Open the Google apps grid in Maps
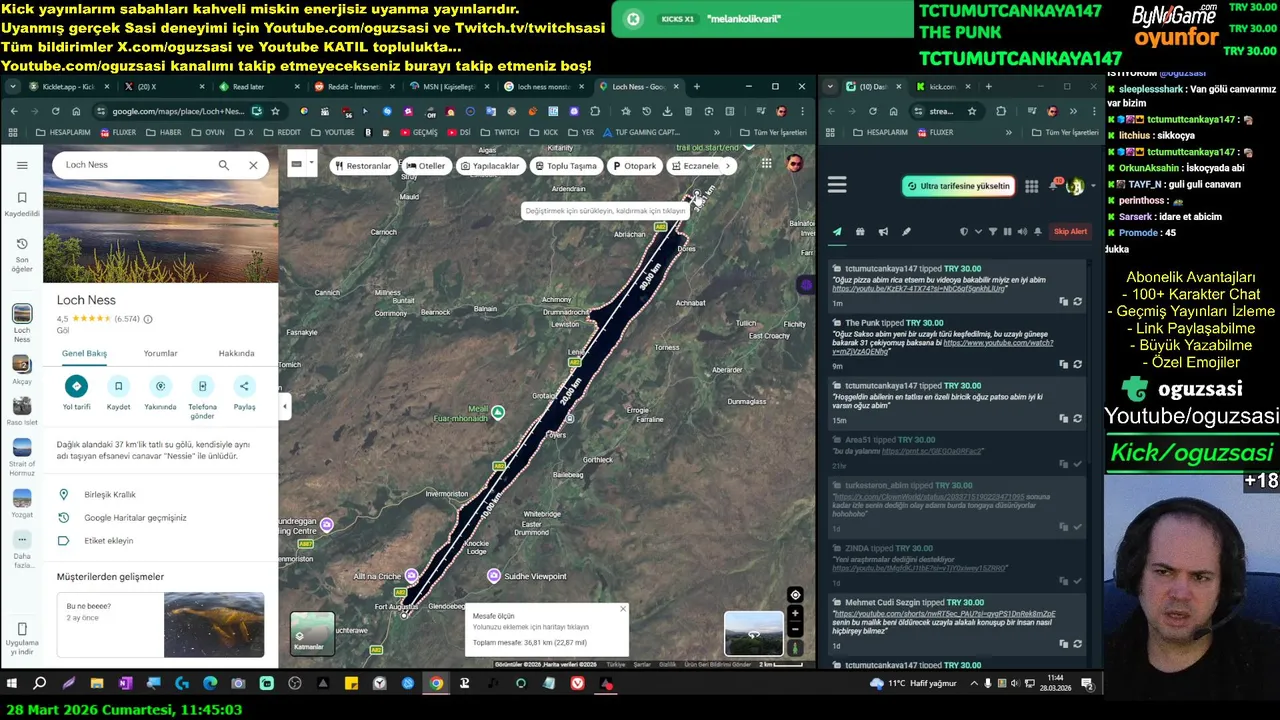This screenshot has width=1280, height=720. click(766, 164)
